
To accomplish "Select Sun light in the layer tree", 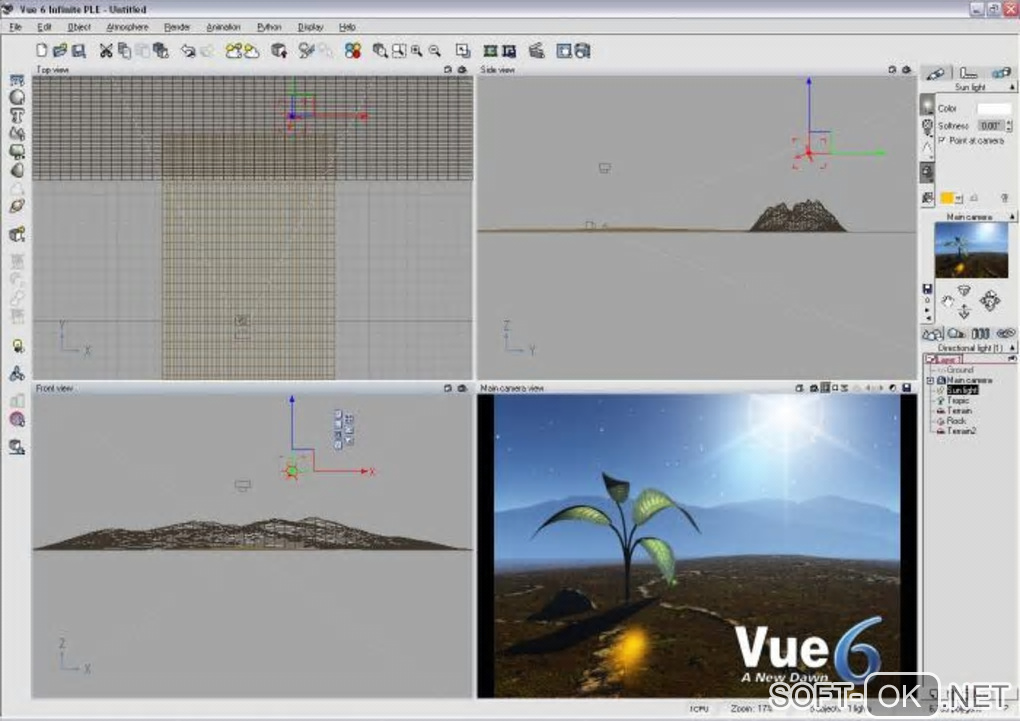I will click(x=962, y=390).
